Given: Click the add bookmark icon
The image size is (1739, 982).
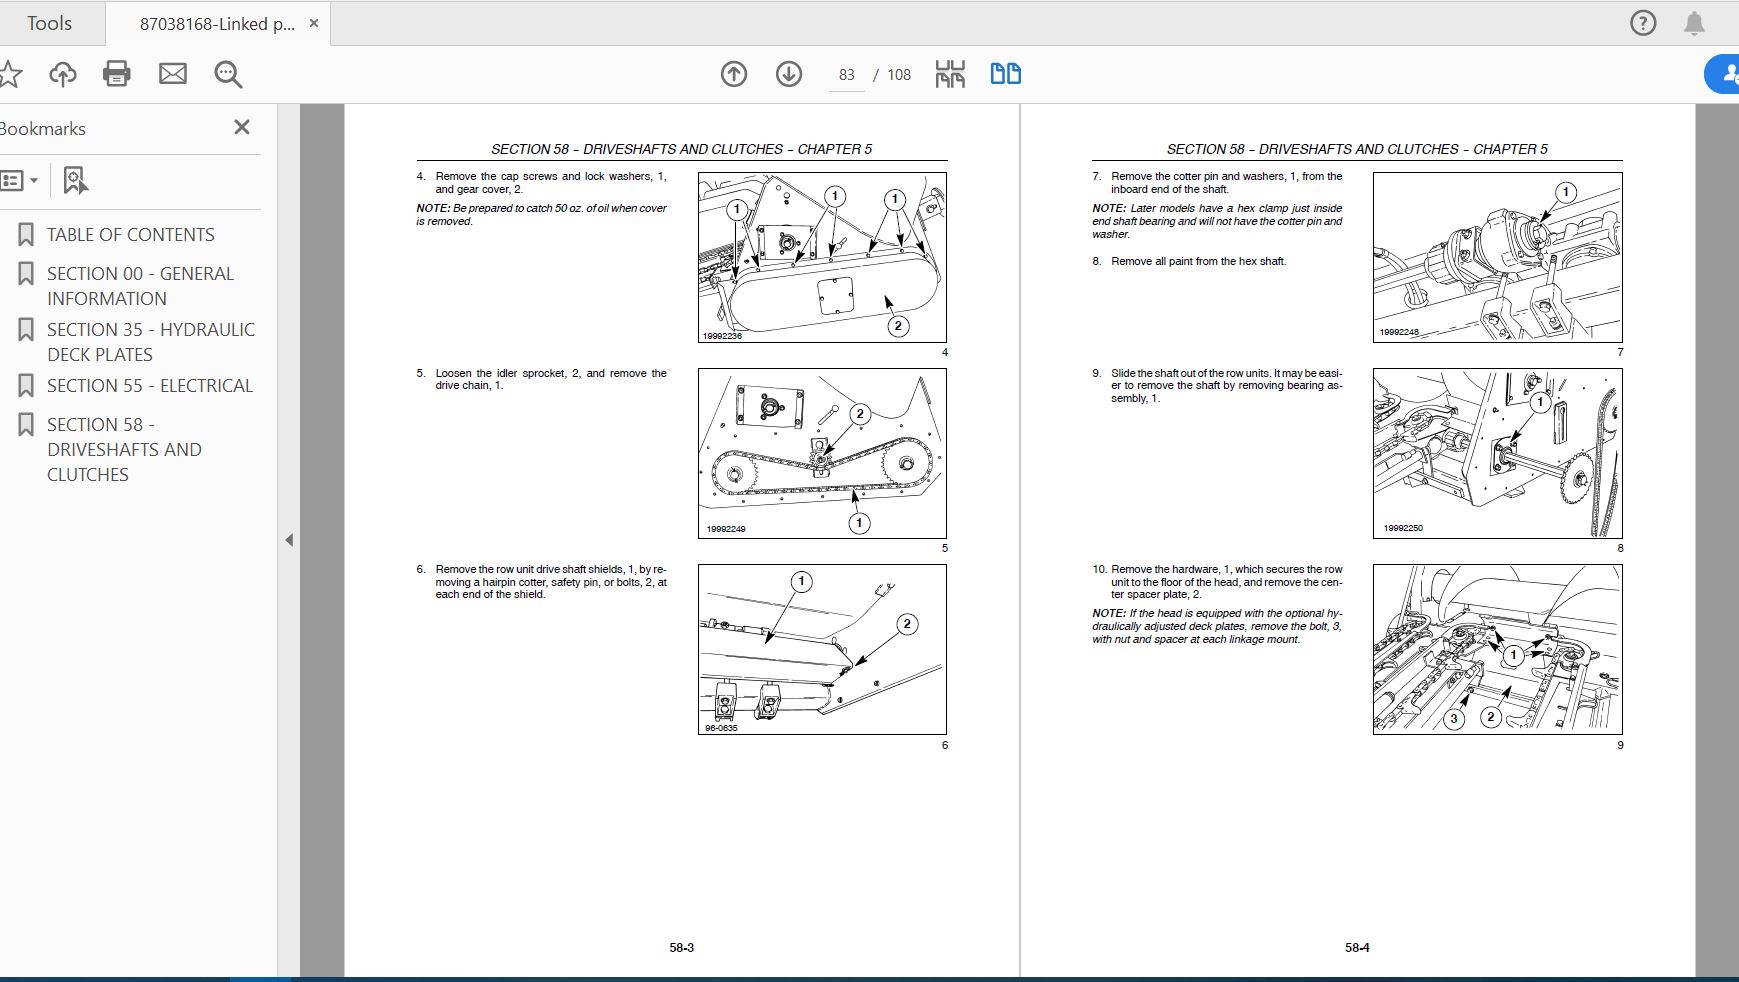Looking at the screenshot, I should (x=76, y=181).
